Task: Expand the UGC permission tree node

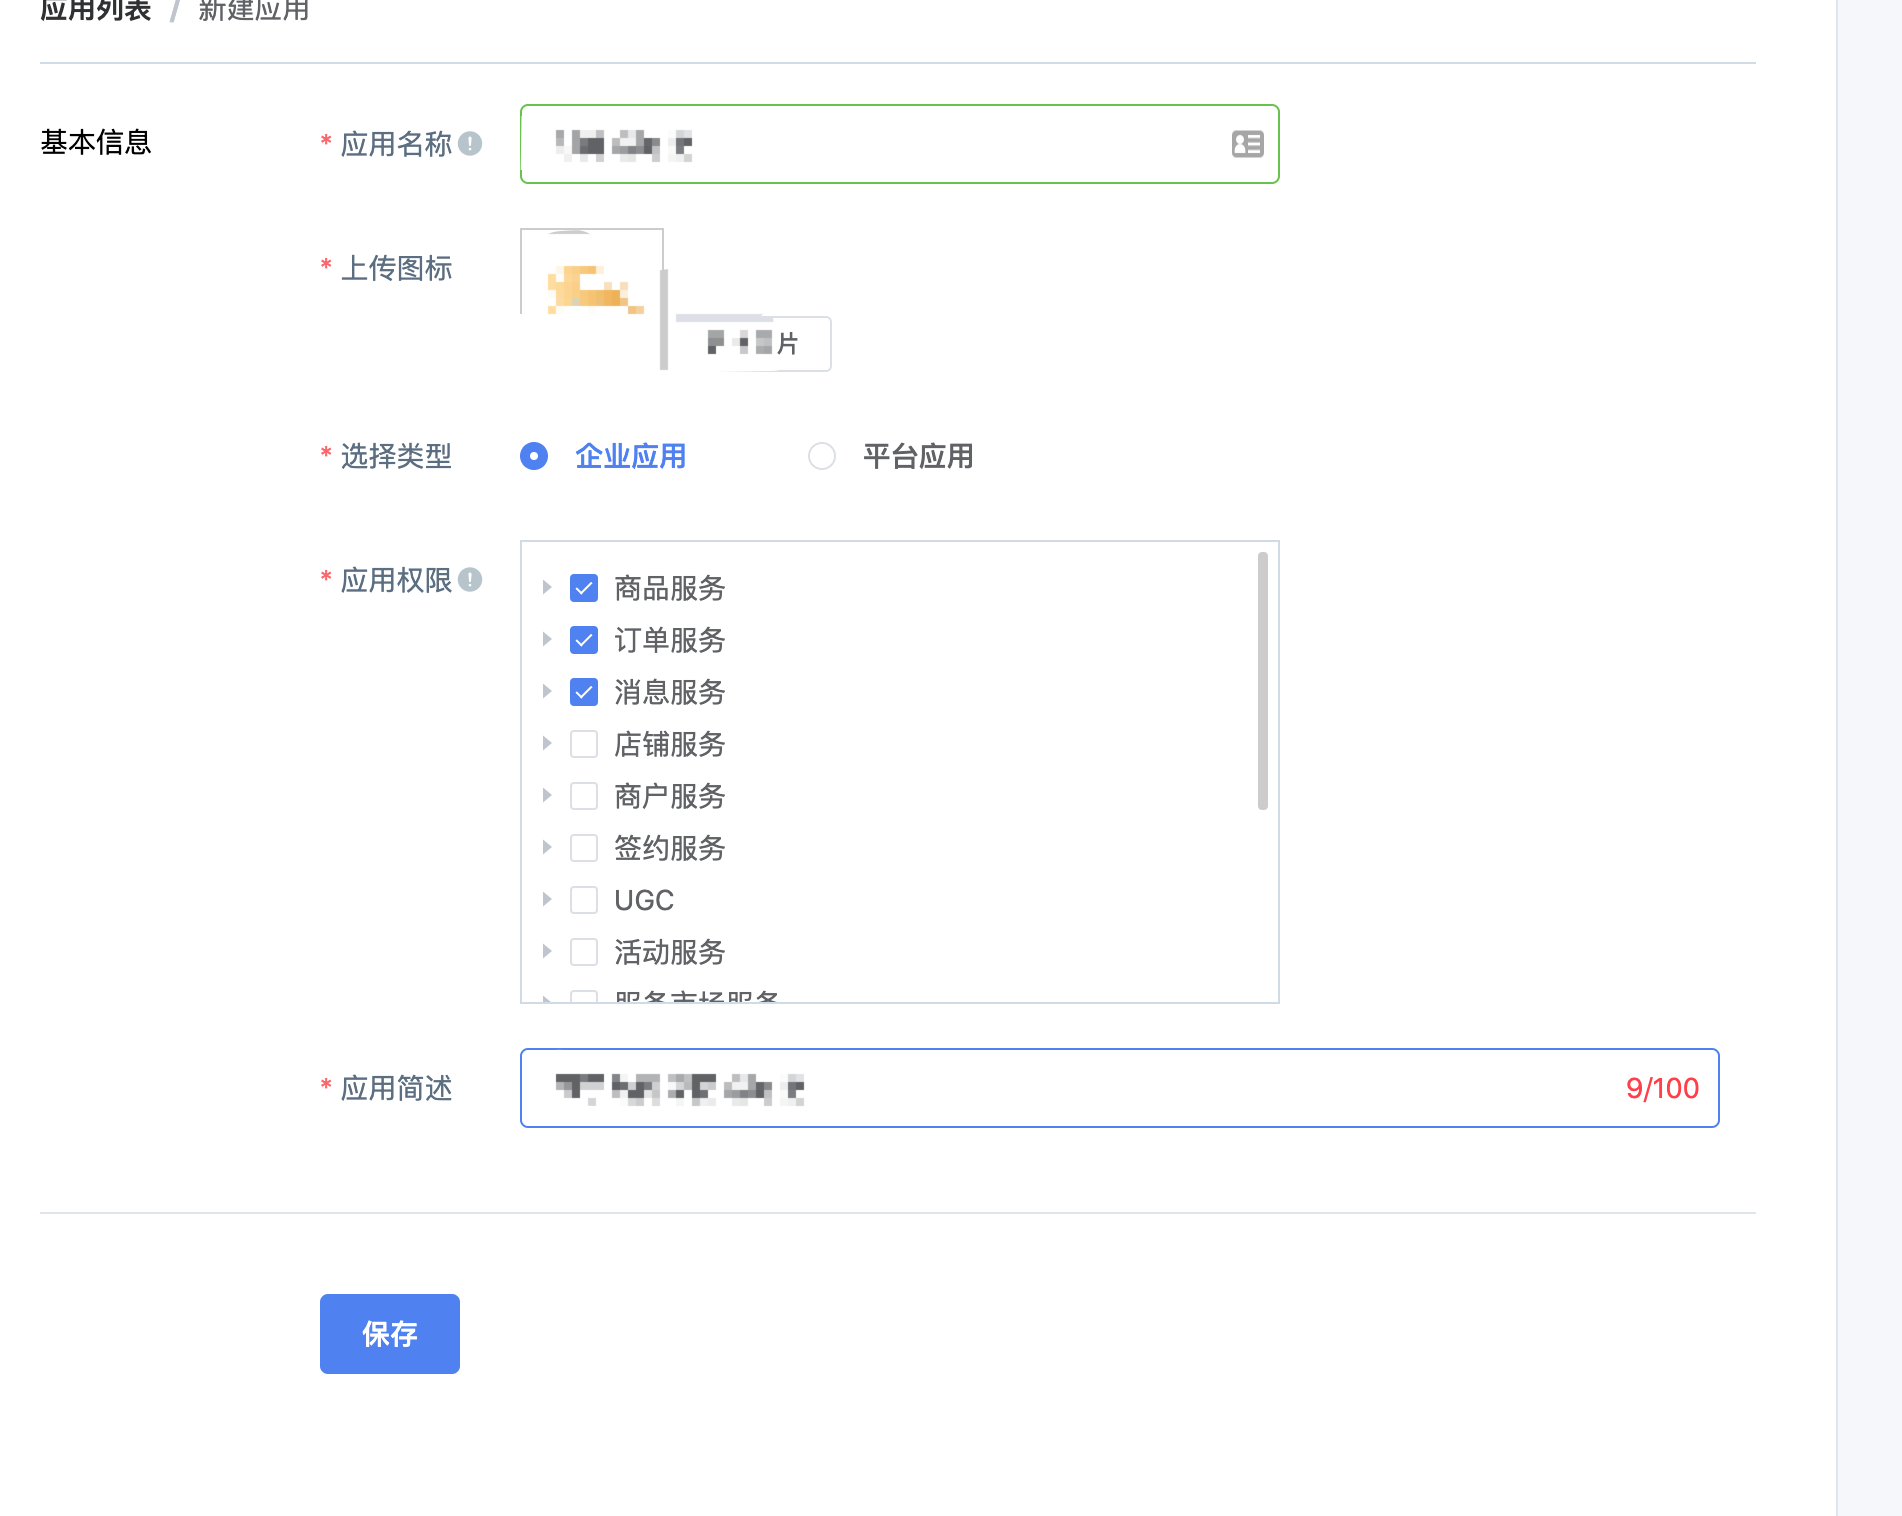Action: coord(547,900)
